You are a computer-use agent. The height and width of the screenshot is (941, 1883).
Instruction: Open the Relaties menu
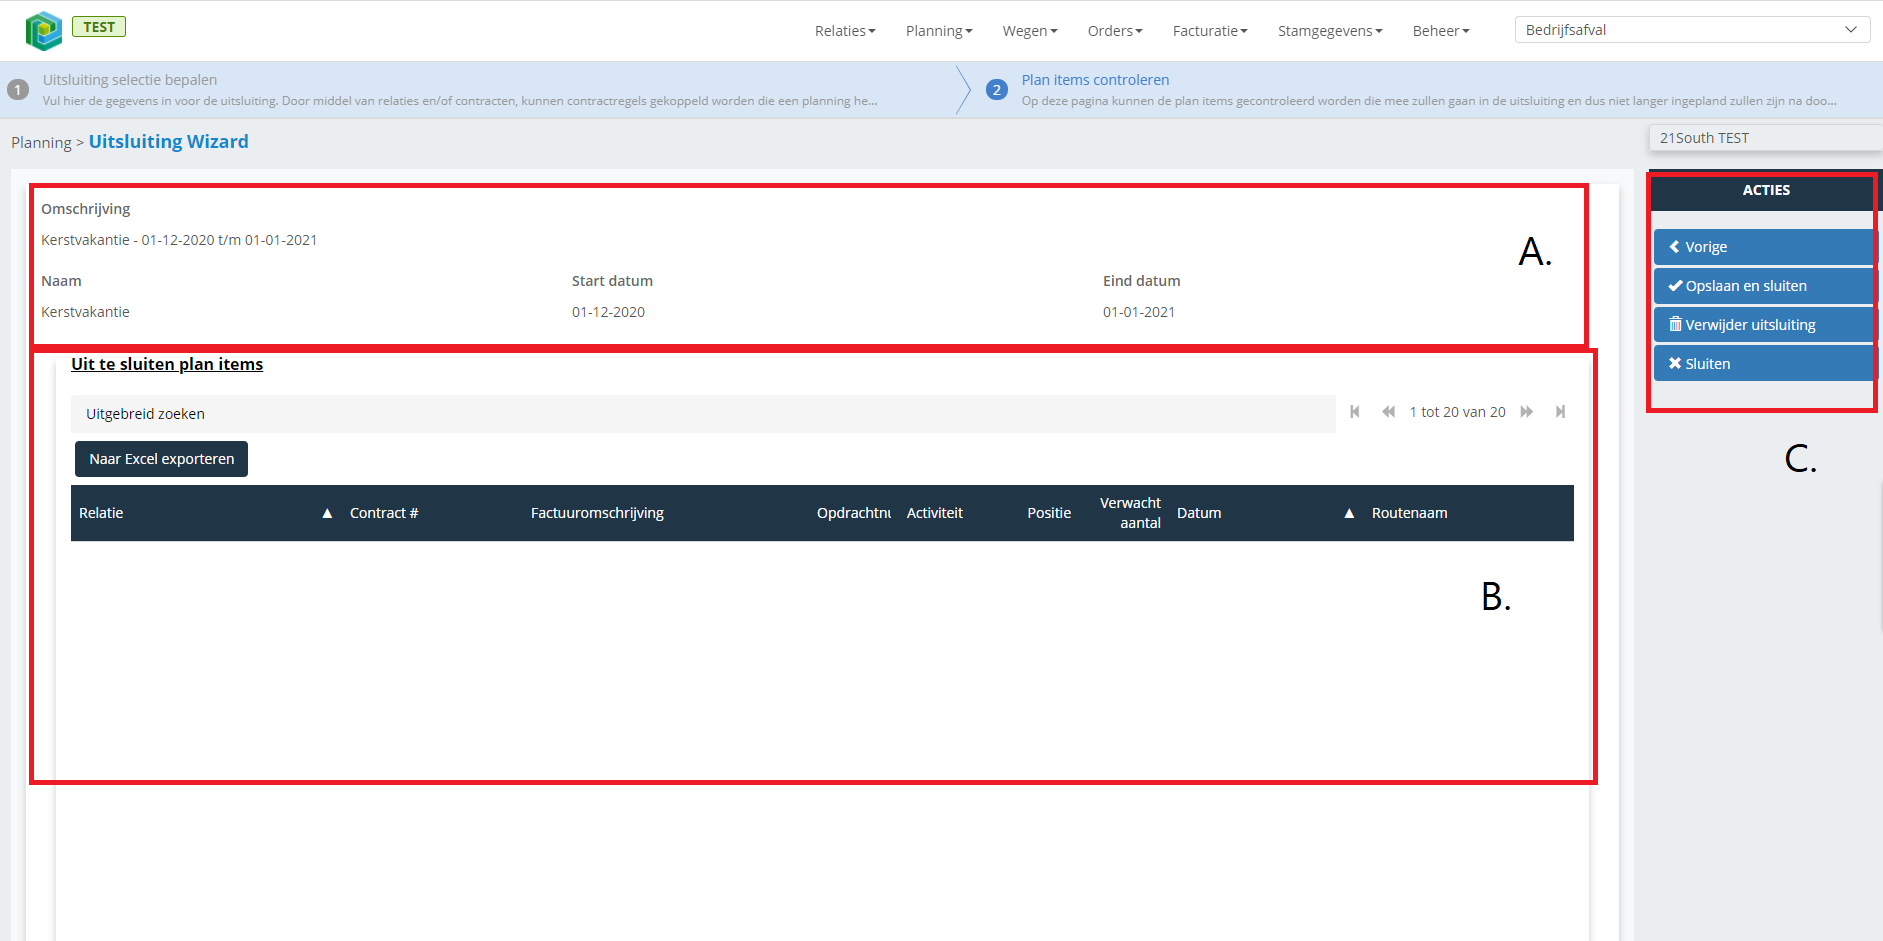845,31
